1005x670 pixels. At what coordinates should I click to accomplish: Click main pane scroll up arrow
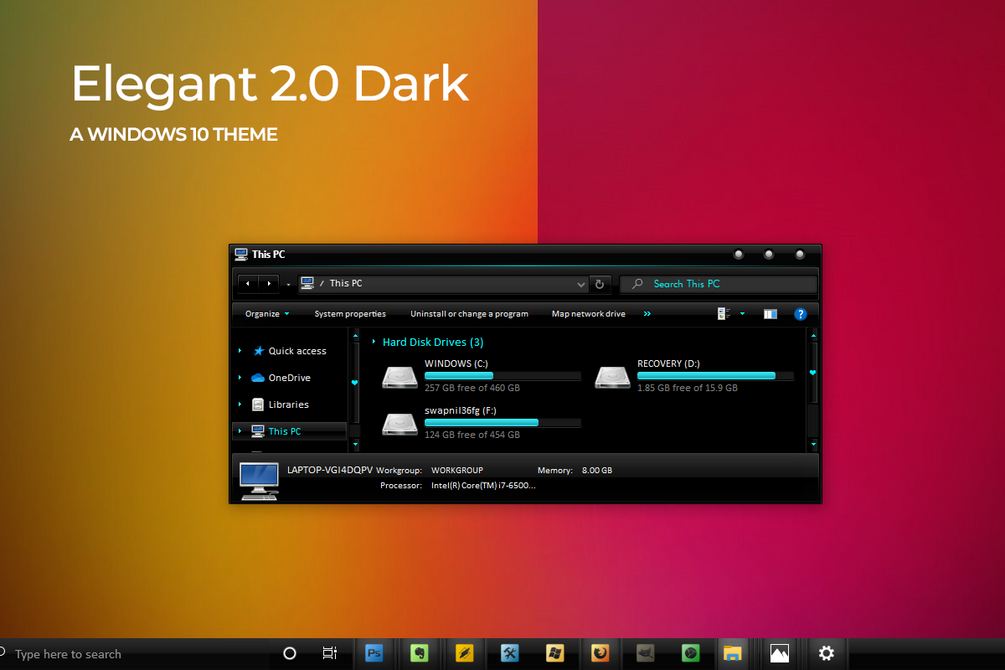[x=813, y=335]
